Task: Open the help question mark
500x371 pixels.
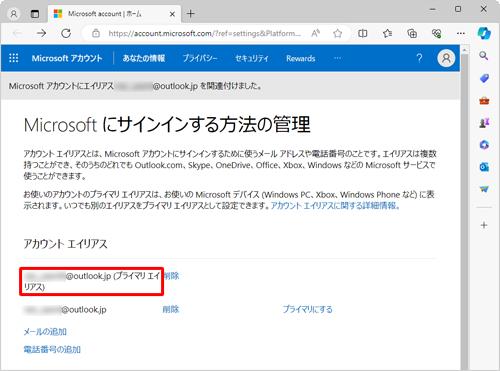Action: click(419, 58)
